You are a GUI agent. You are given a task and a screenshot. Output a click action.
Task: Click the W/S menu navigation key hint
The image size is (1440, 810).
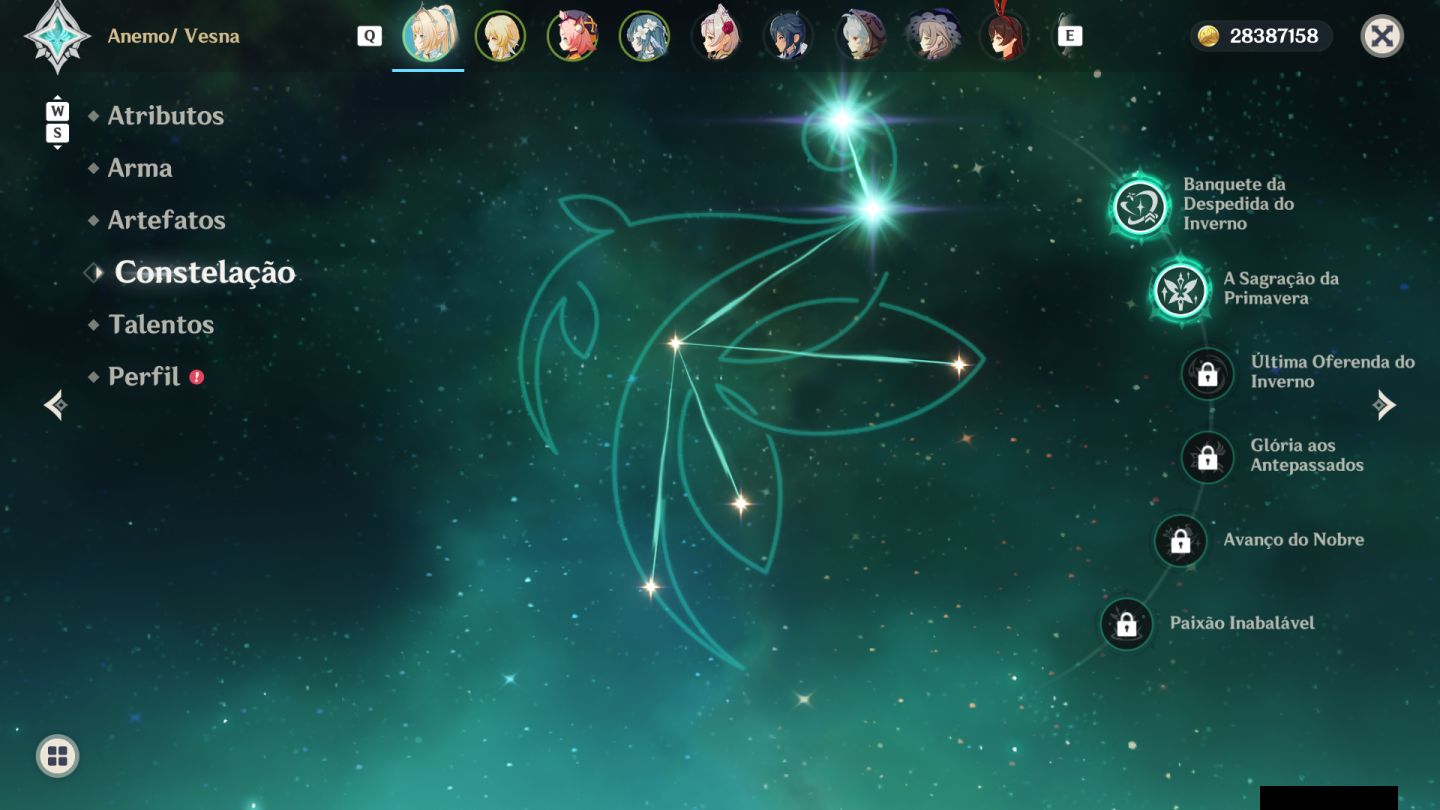click(58, 122)
